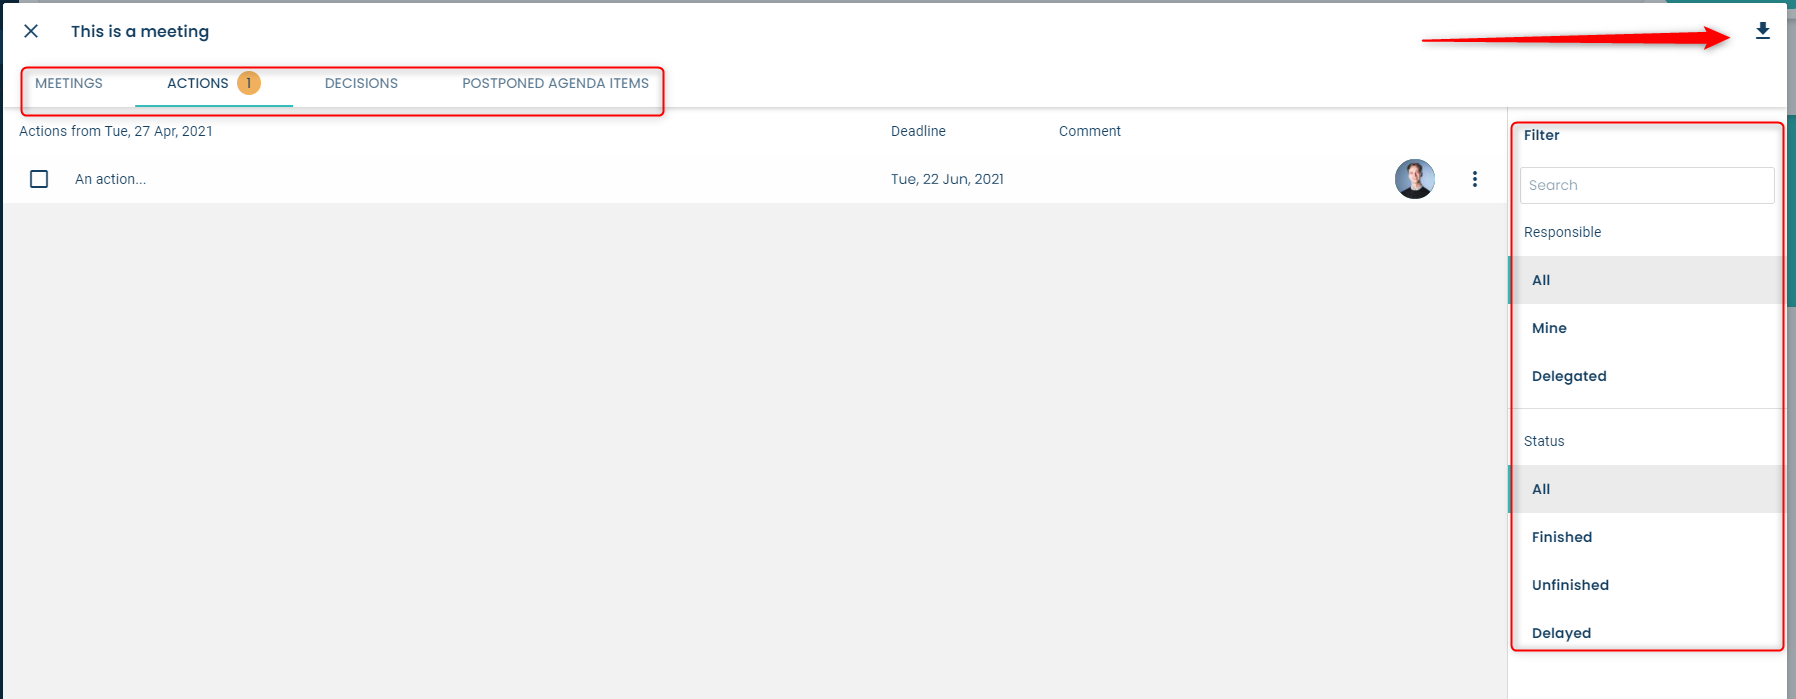Switch to the Meetings tab
This screenshot has width=1796, height=699.
pos(69,83)
